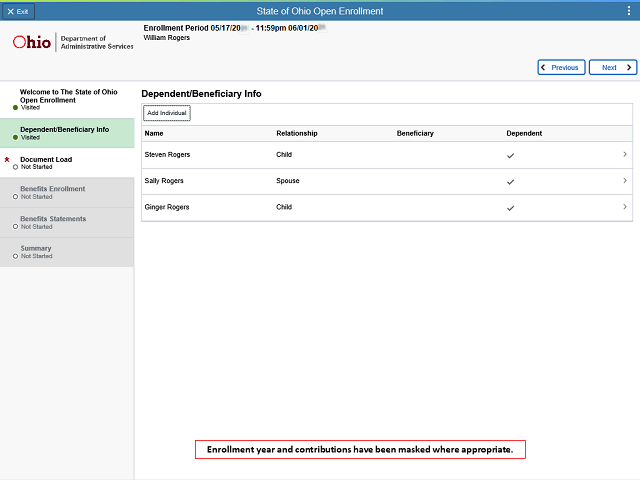Click the Beneficiary column header
The width and height of the screenshot is (640, 480).
coord(415,133)
